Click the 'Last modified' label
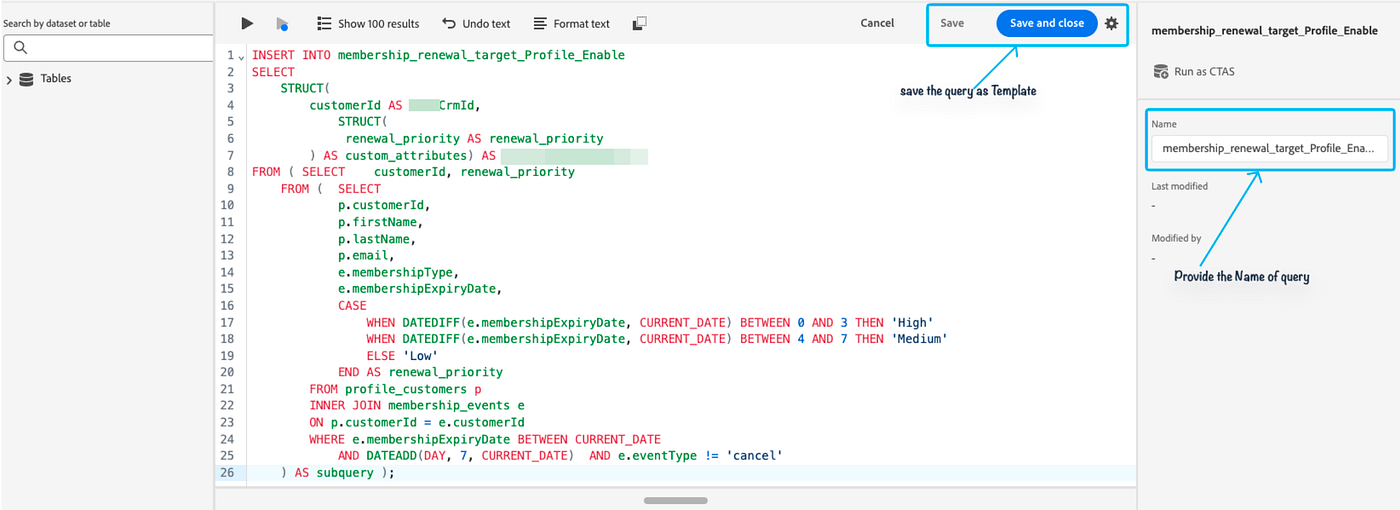This screenshot has width=1400, height=510. tap(1179, 186)
